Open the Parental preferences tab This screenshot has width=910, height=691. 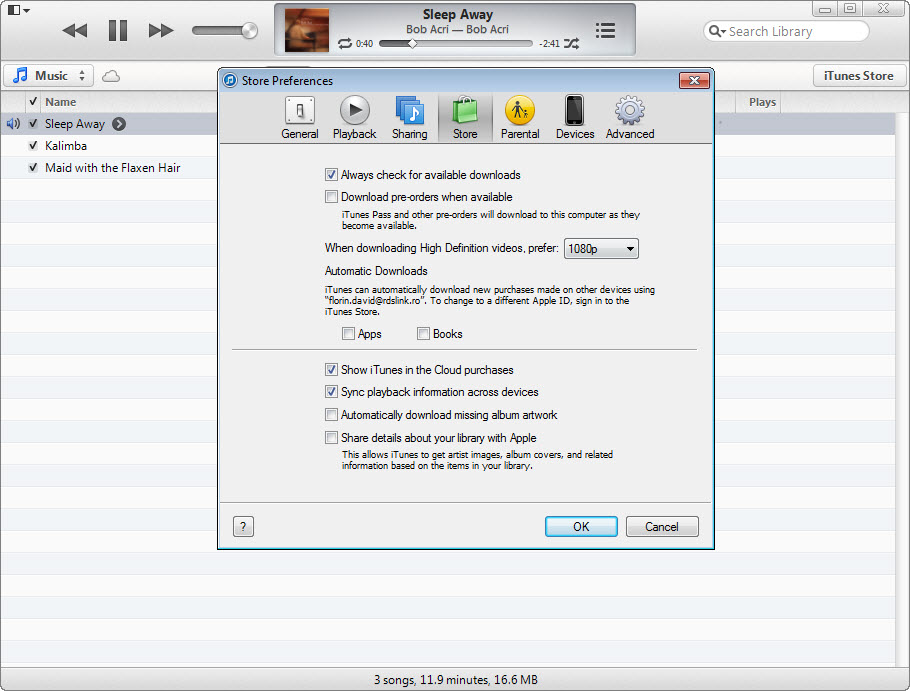[520, 118]
